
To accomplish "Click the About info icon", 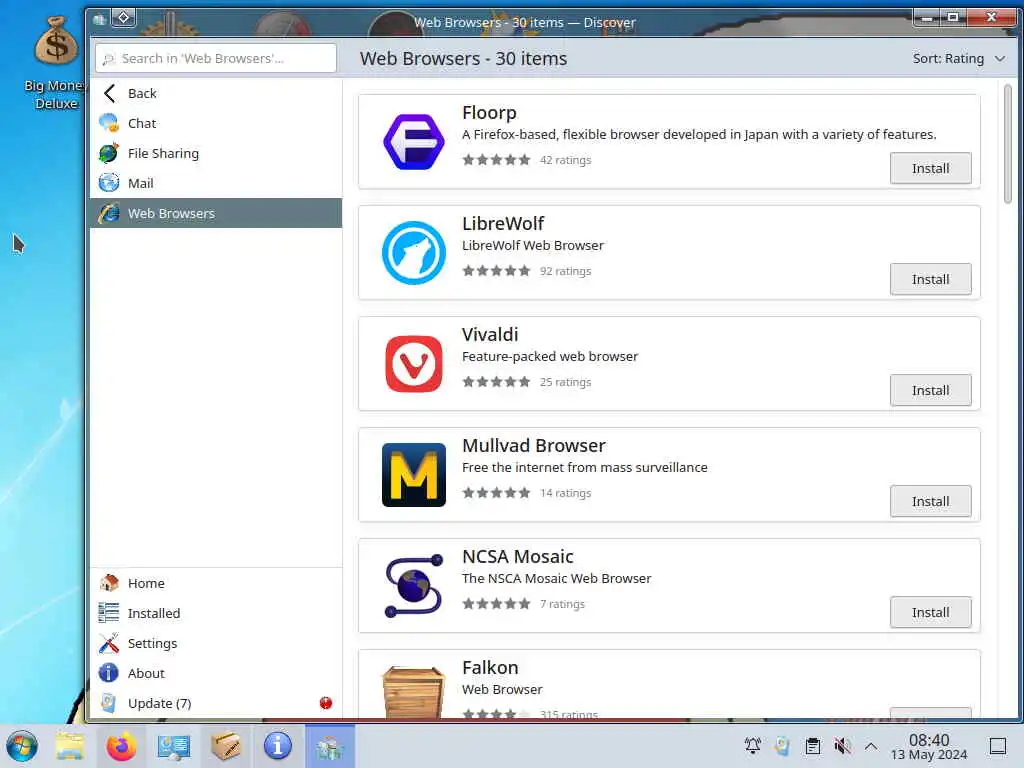I will [x=108, y=673].
